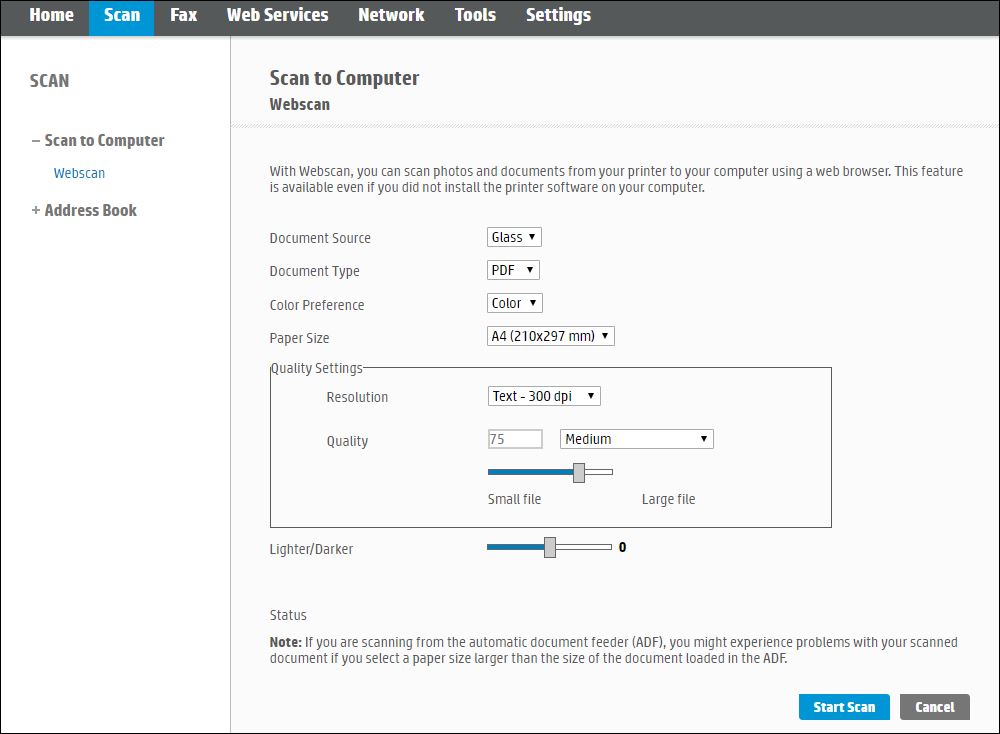
Task: Go to the Network tab
Action: tap(391, 15)
